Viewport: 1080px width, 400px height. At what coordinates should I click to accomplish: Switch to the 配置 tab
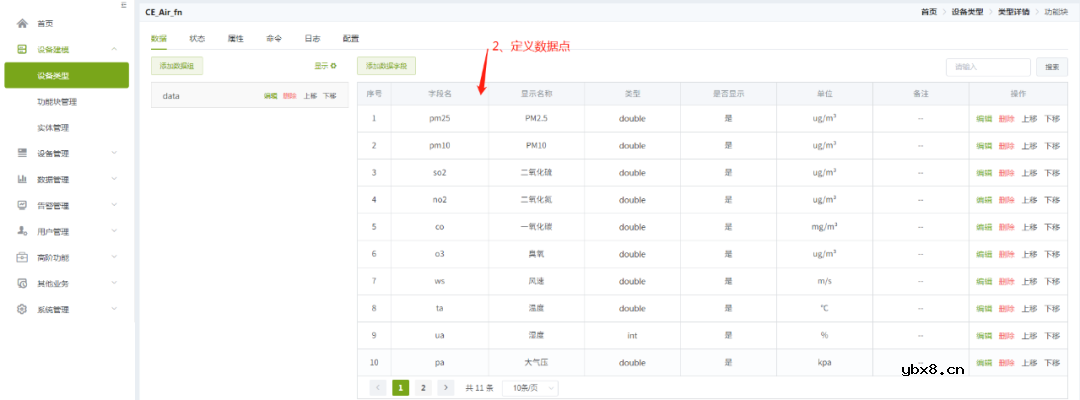351,39
